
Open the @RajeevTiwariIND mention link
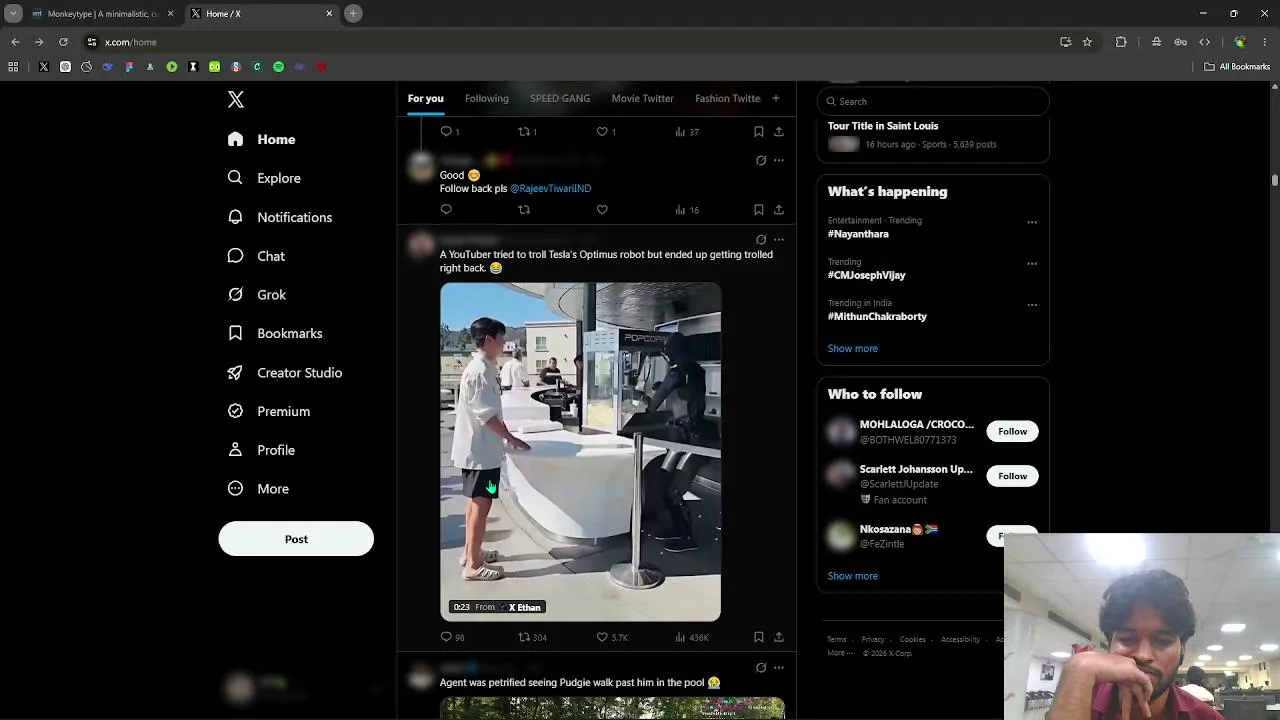(550, 188)
